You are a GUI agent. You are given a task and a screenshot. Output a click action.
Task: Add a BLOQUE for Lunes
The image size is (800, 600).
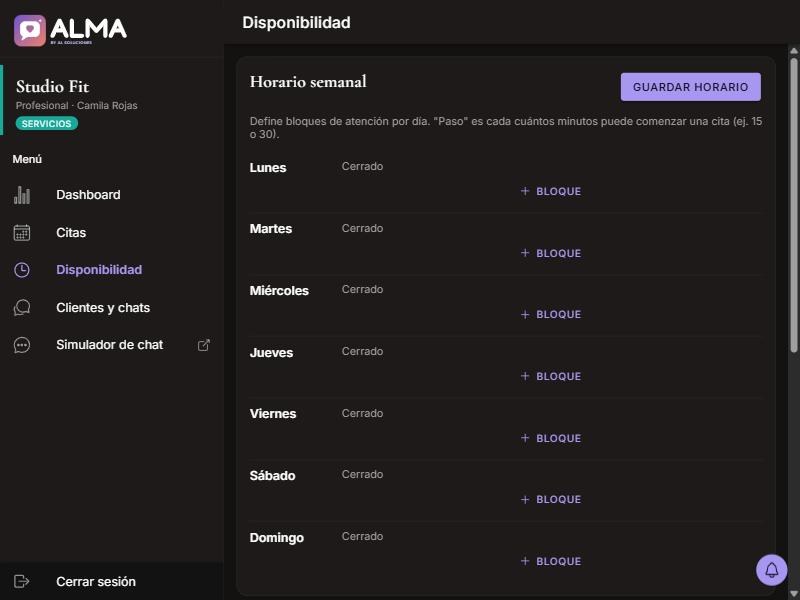click(551, 191)
